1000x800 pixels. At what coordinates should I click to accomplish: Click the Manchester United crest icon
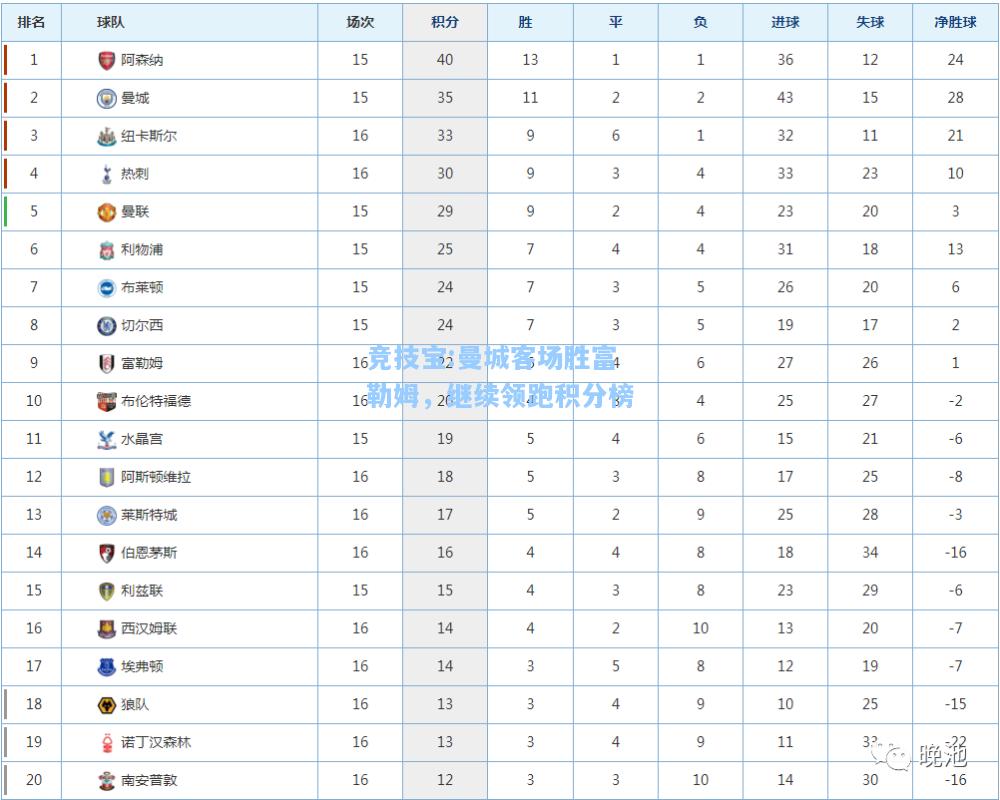(107, 212)
